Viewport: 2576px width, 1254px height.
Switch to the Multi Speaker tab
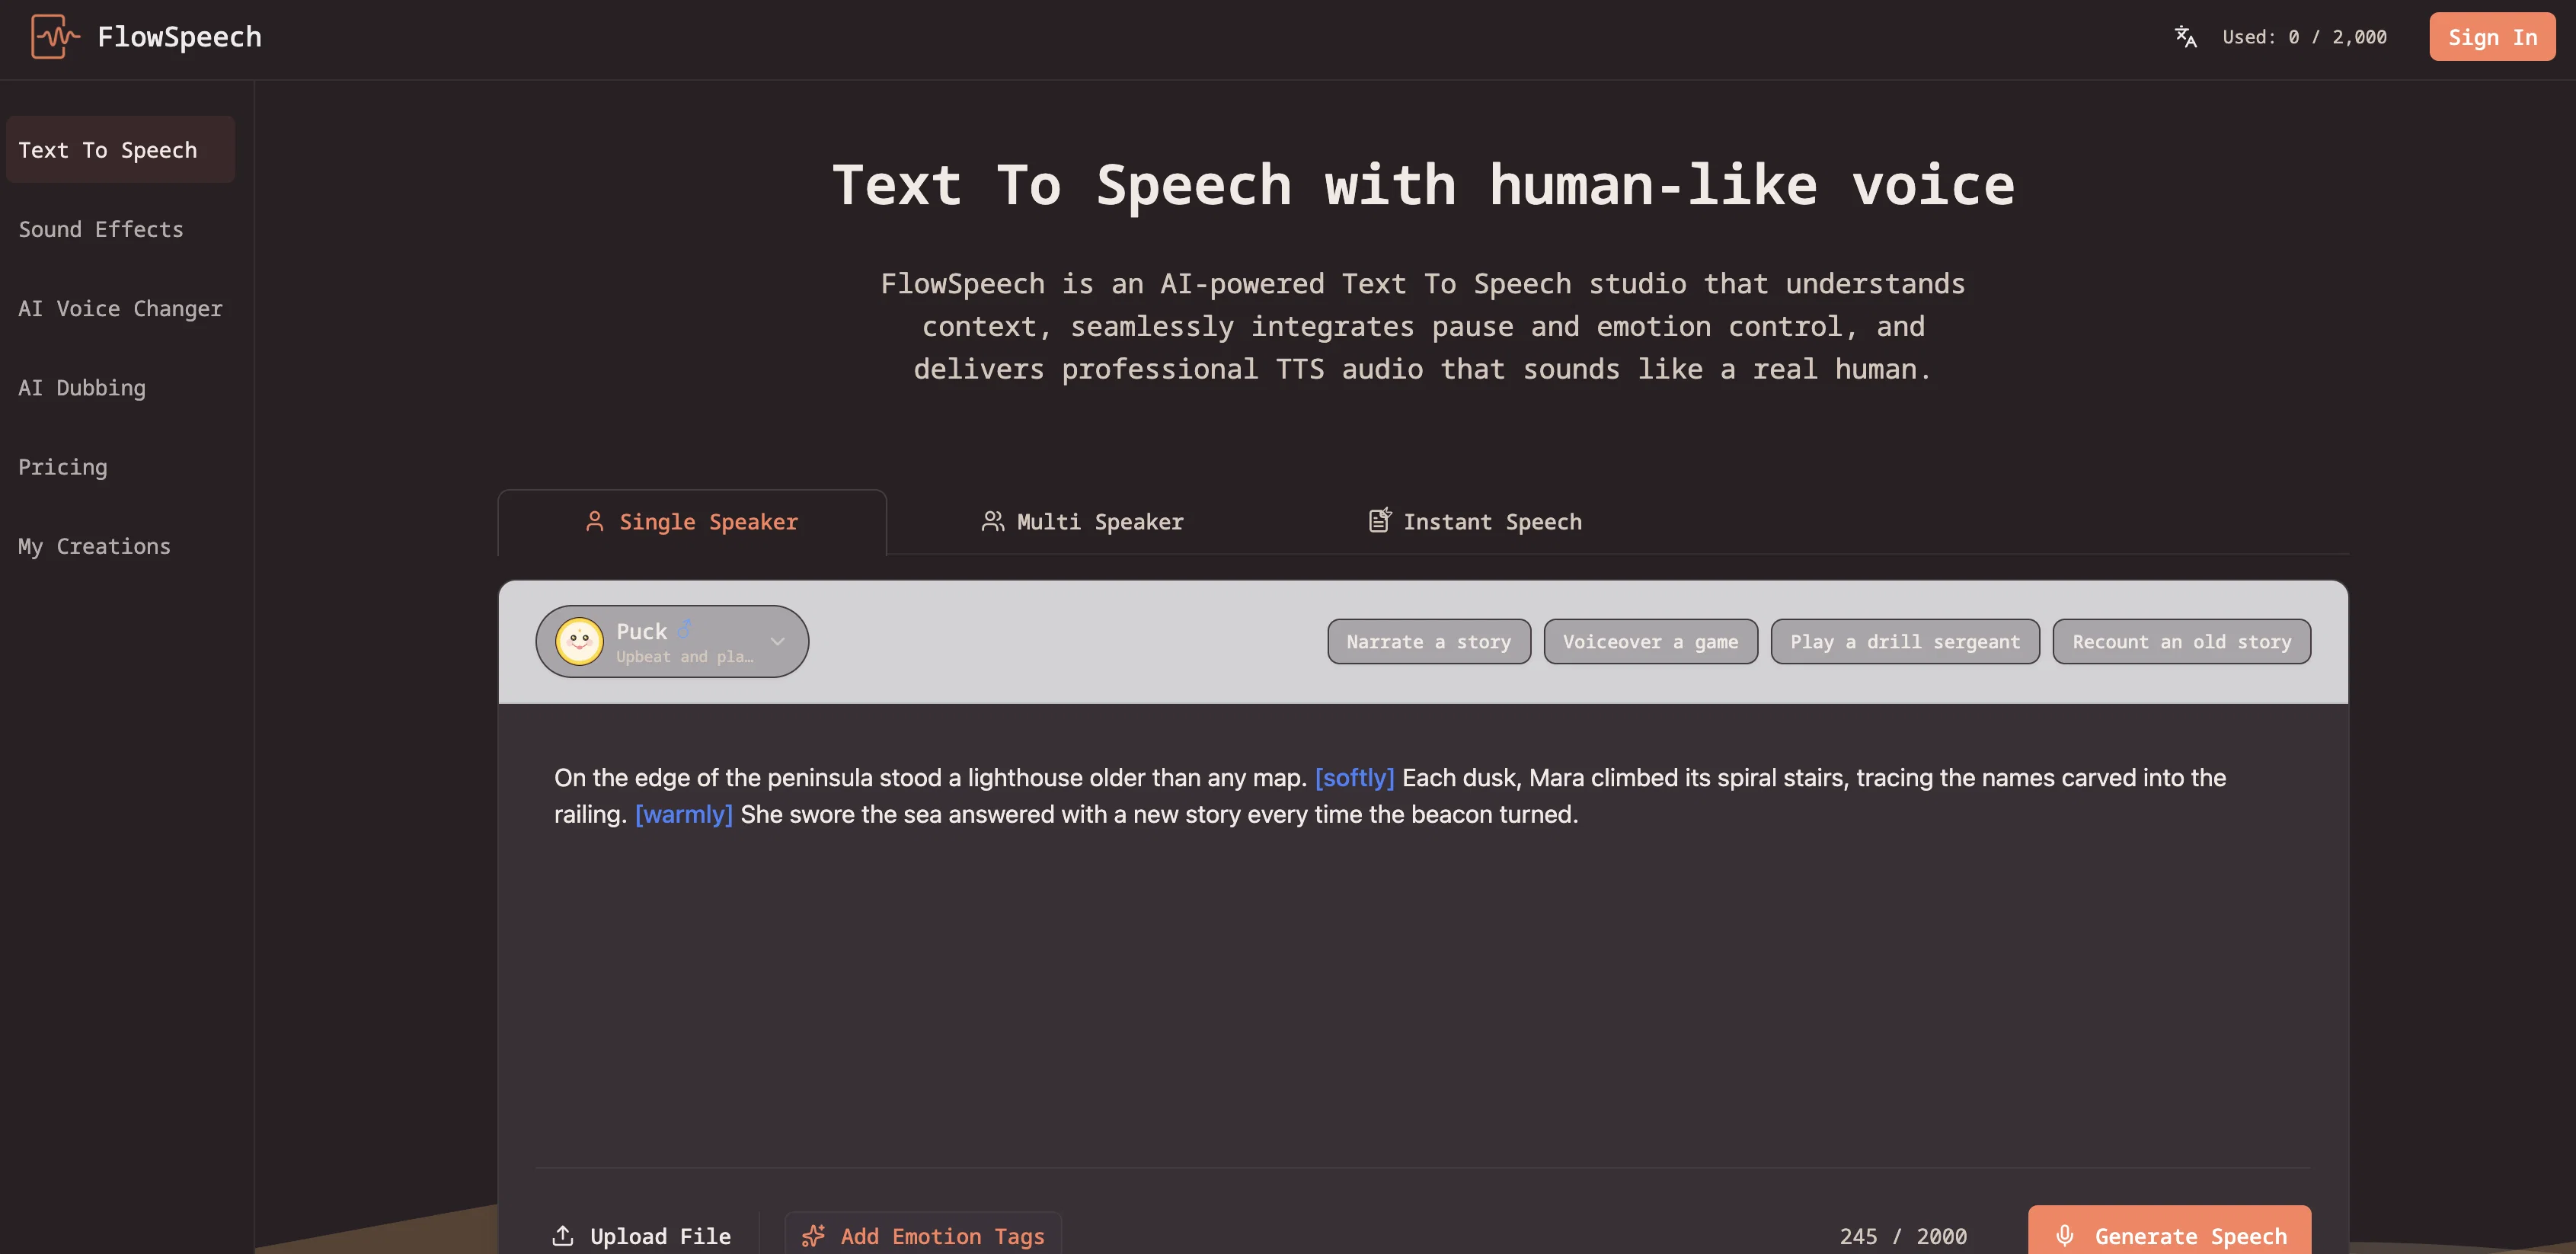click(1082, 522)
